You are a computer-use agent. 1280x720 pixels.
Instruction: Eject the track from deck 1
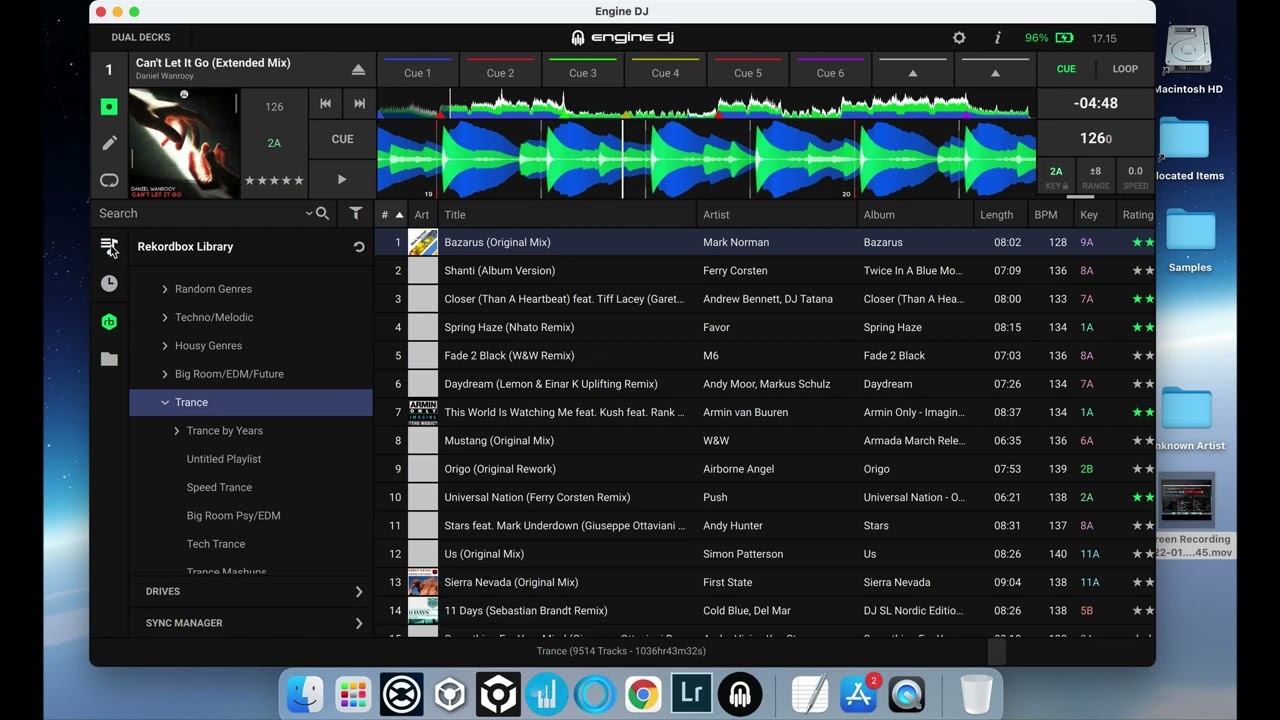tap(358, 70)
